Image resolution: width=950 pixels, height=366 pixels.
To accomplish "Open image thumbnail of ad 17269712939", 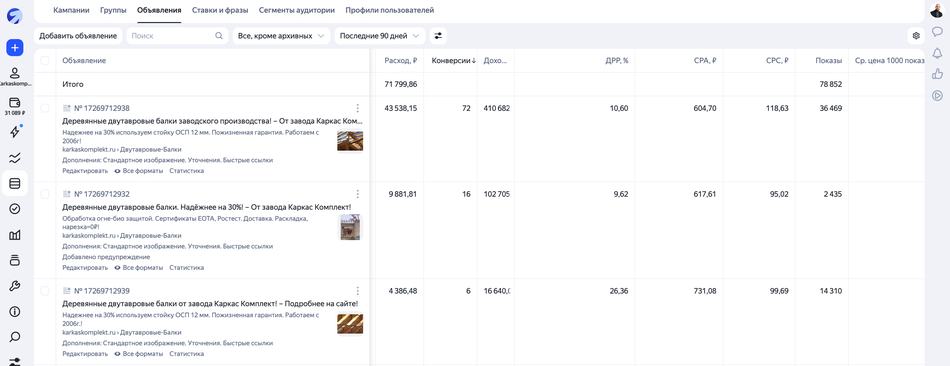I will [350, 324].
